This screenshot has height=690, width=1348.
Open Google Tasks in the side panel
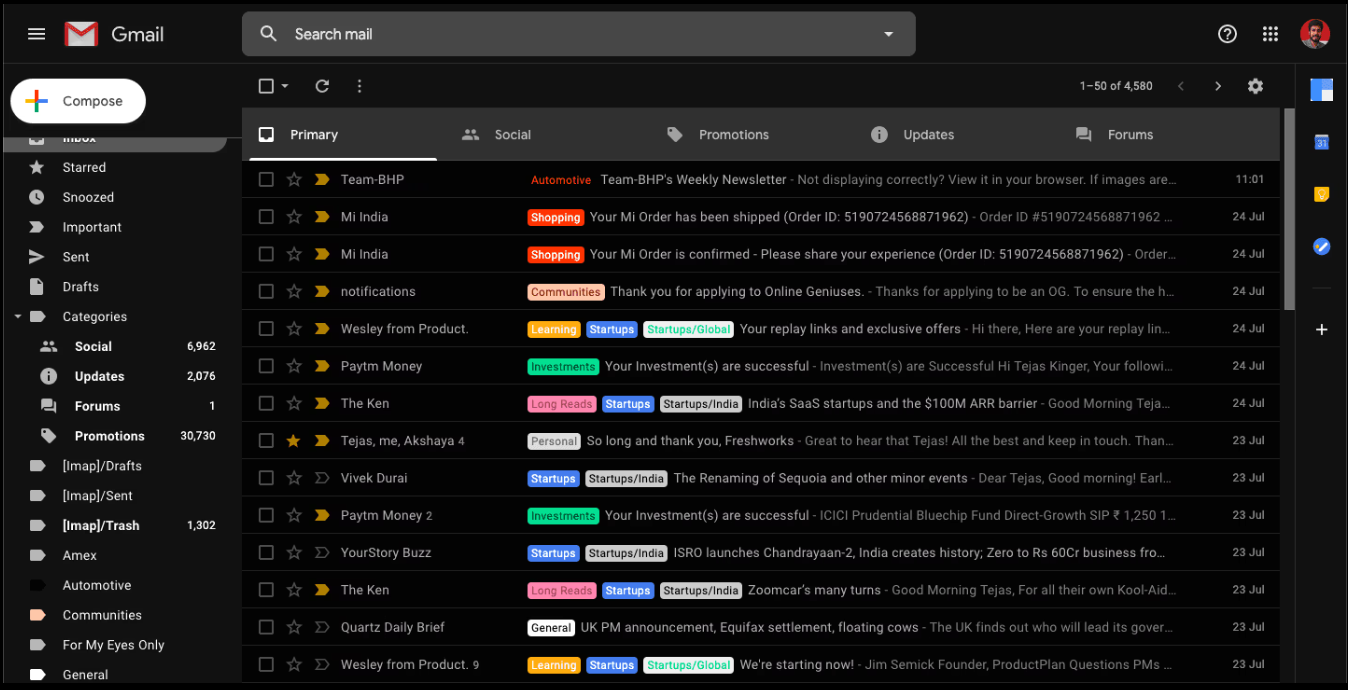1322,246
